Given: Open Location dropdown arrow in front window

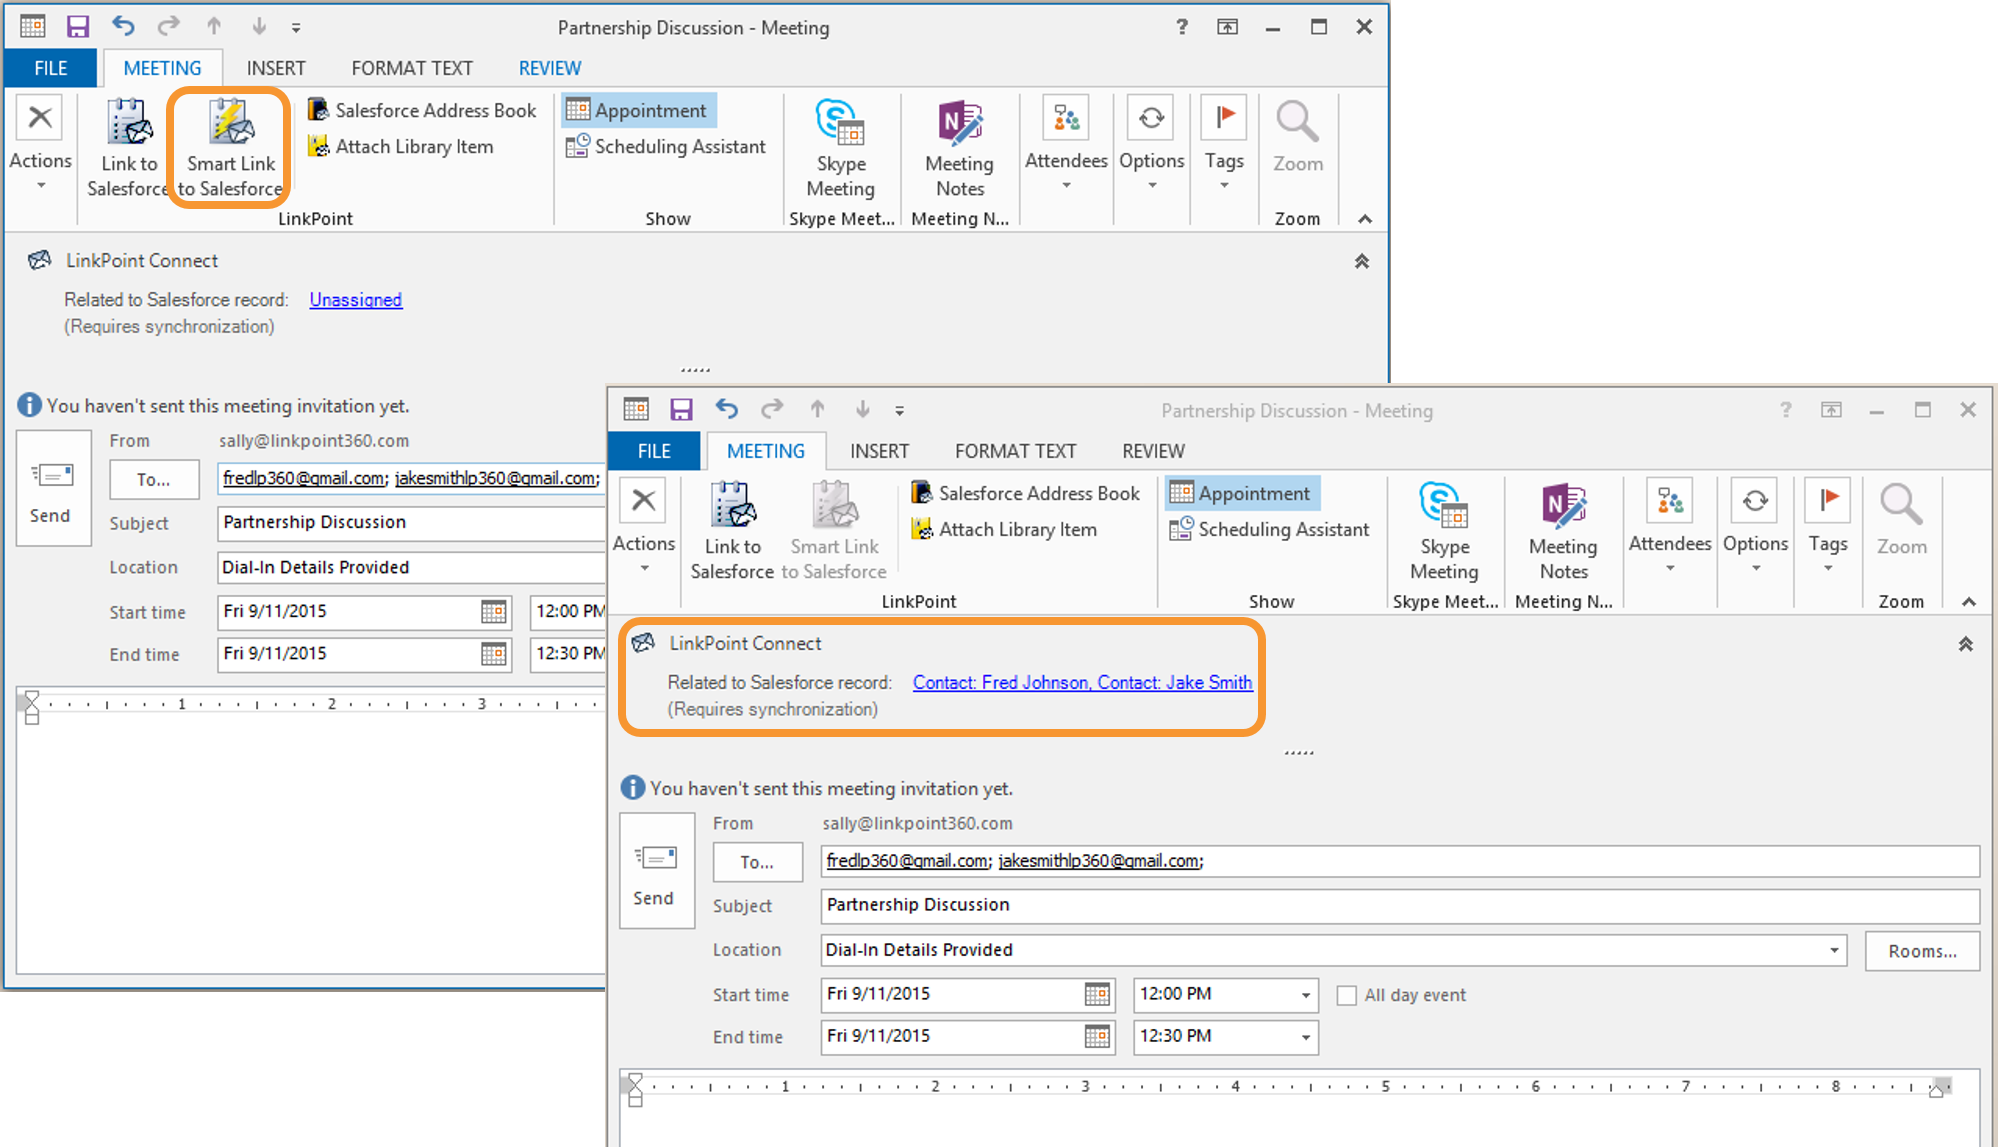Looking at the screenshot, I should [1834, 950].
